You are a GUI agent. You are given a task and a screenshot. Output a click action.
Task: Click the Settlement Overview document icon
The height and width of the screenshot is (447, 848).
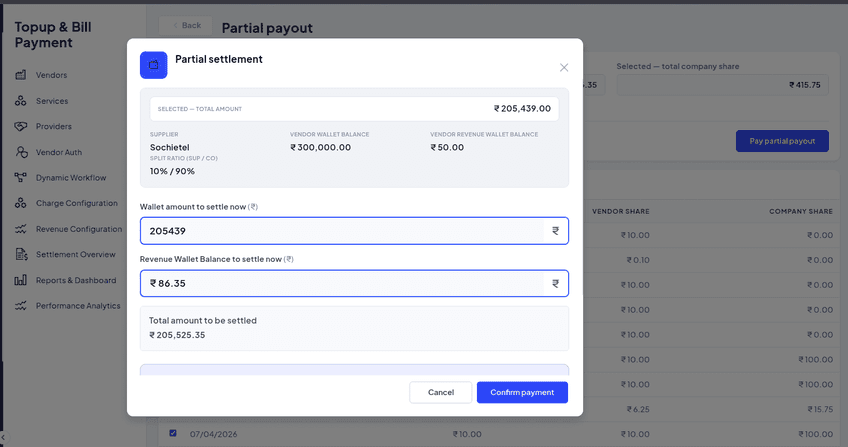tap(21, 255)
